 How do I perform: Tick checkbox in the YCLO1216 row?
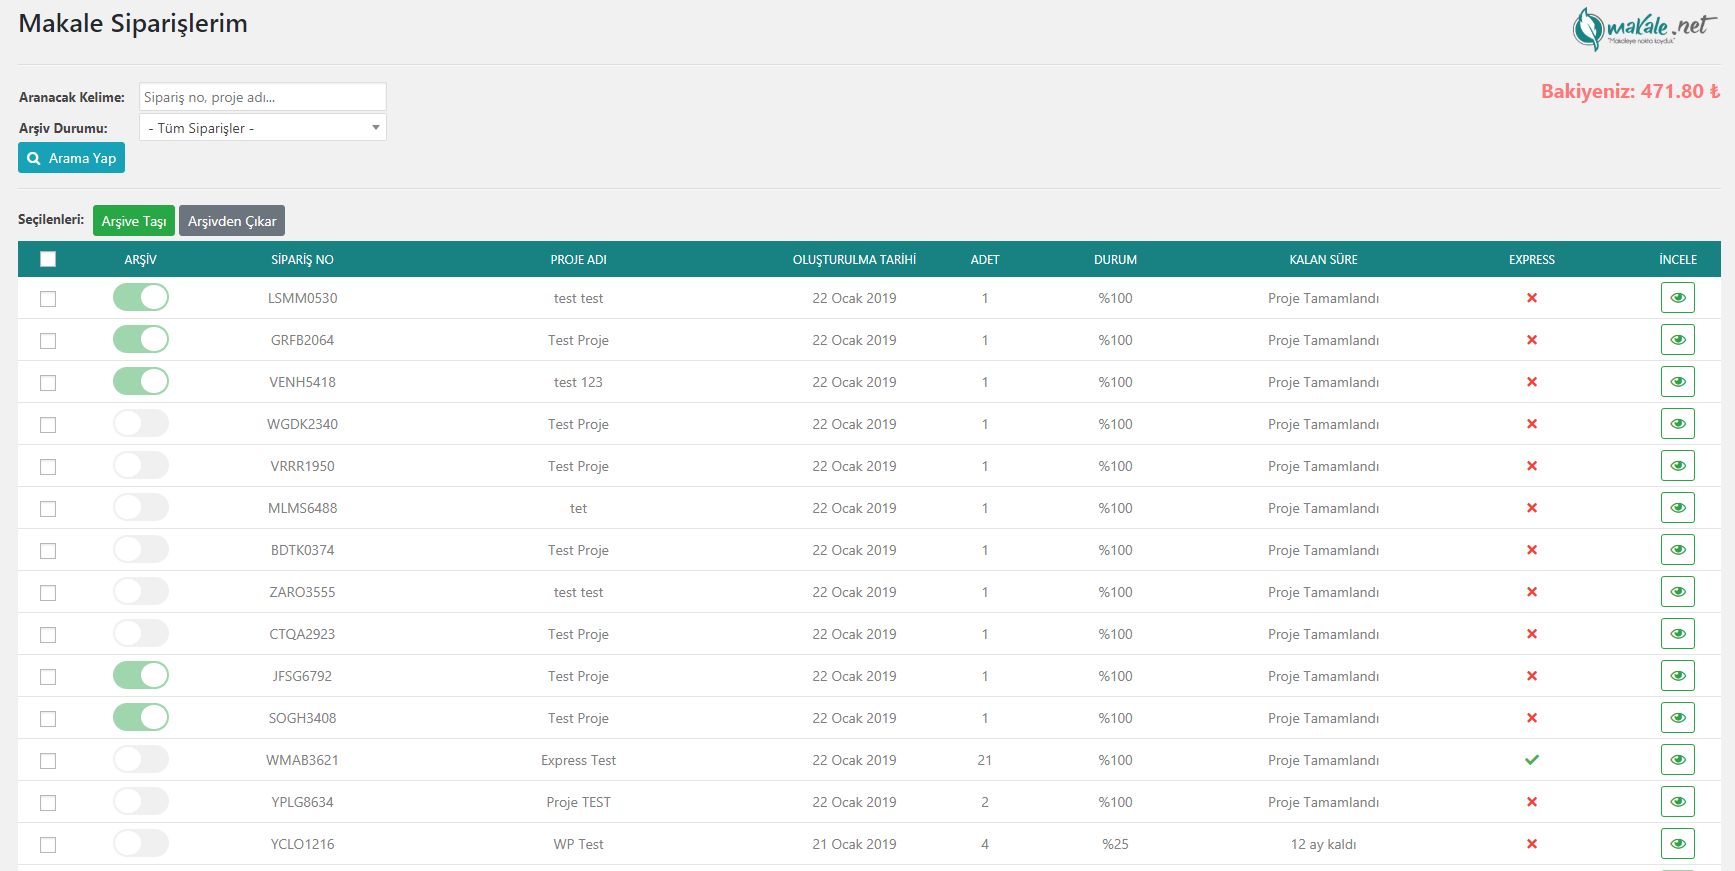[48, 845]
